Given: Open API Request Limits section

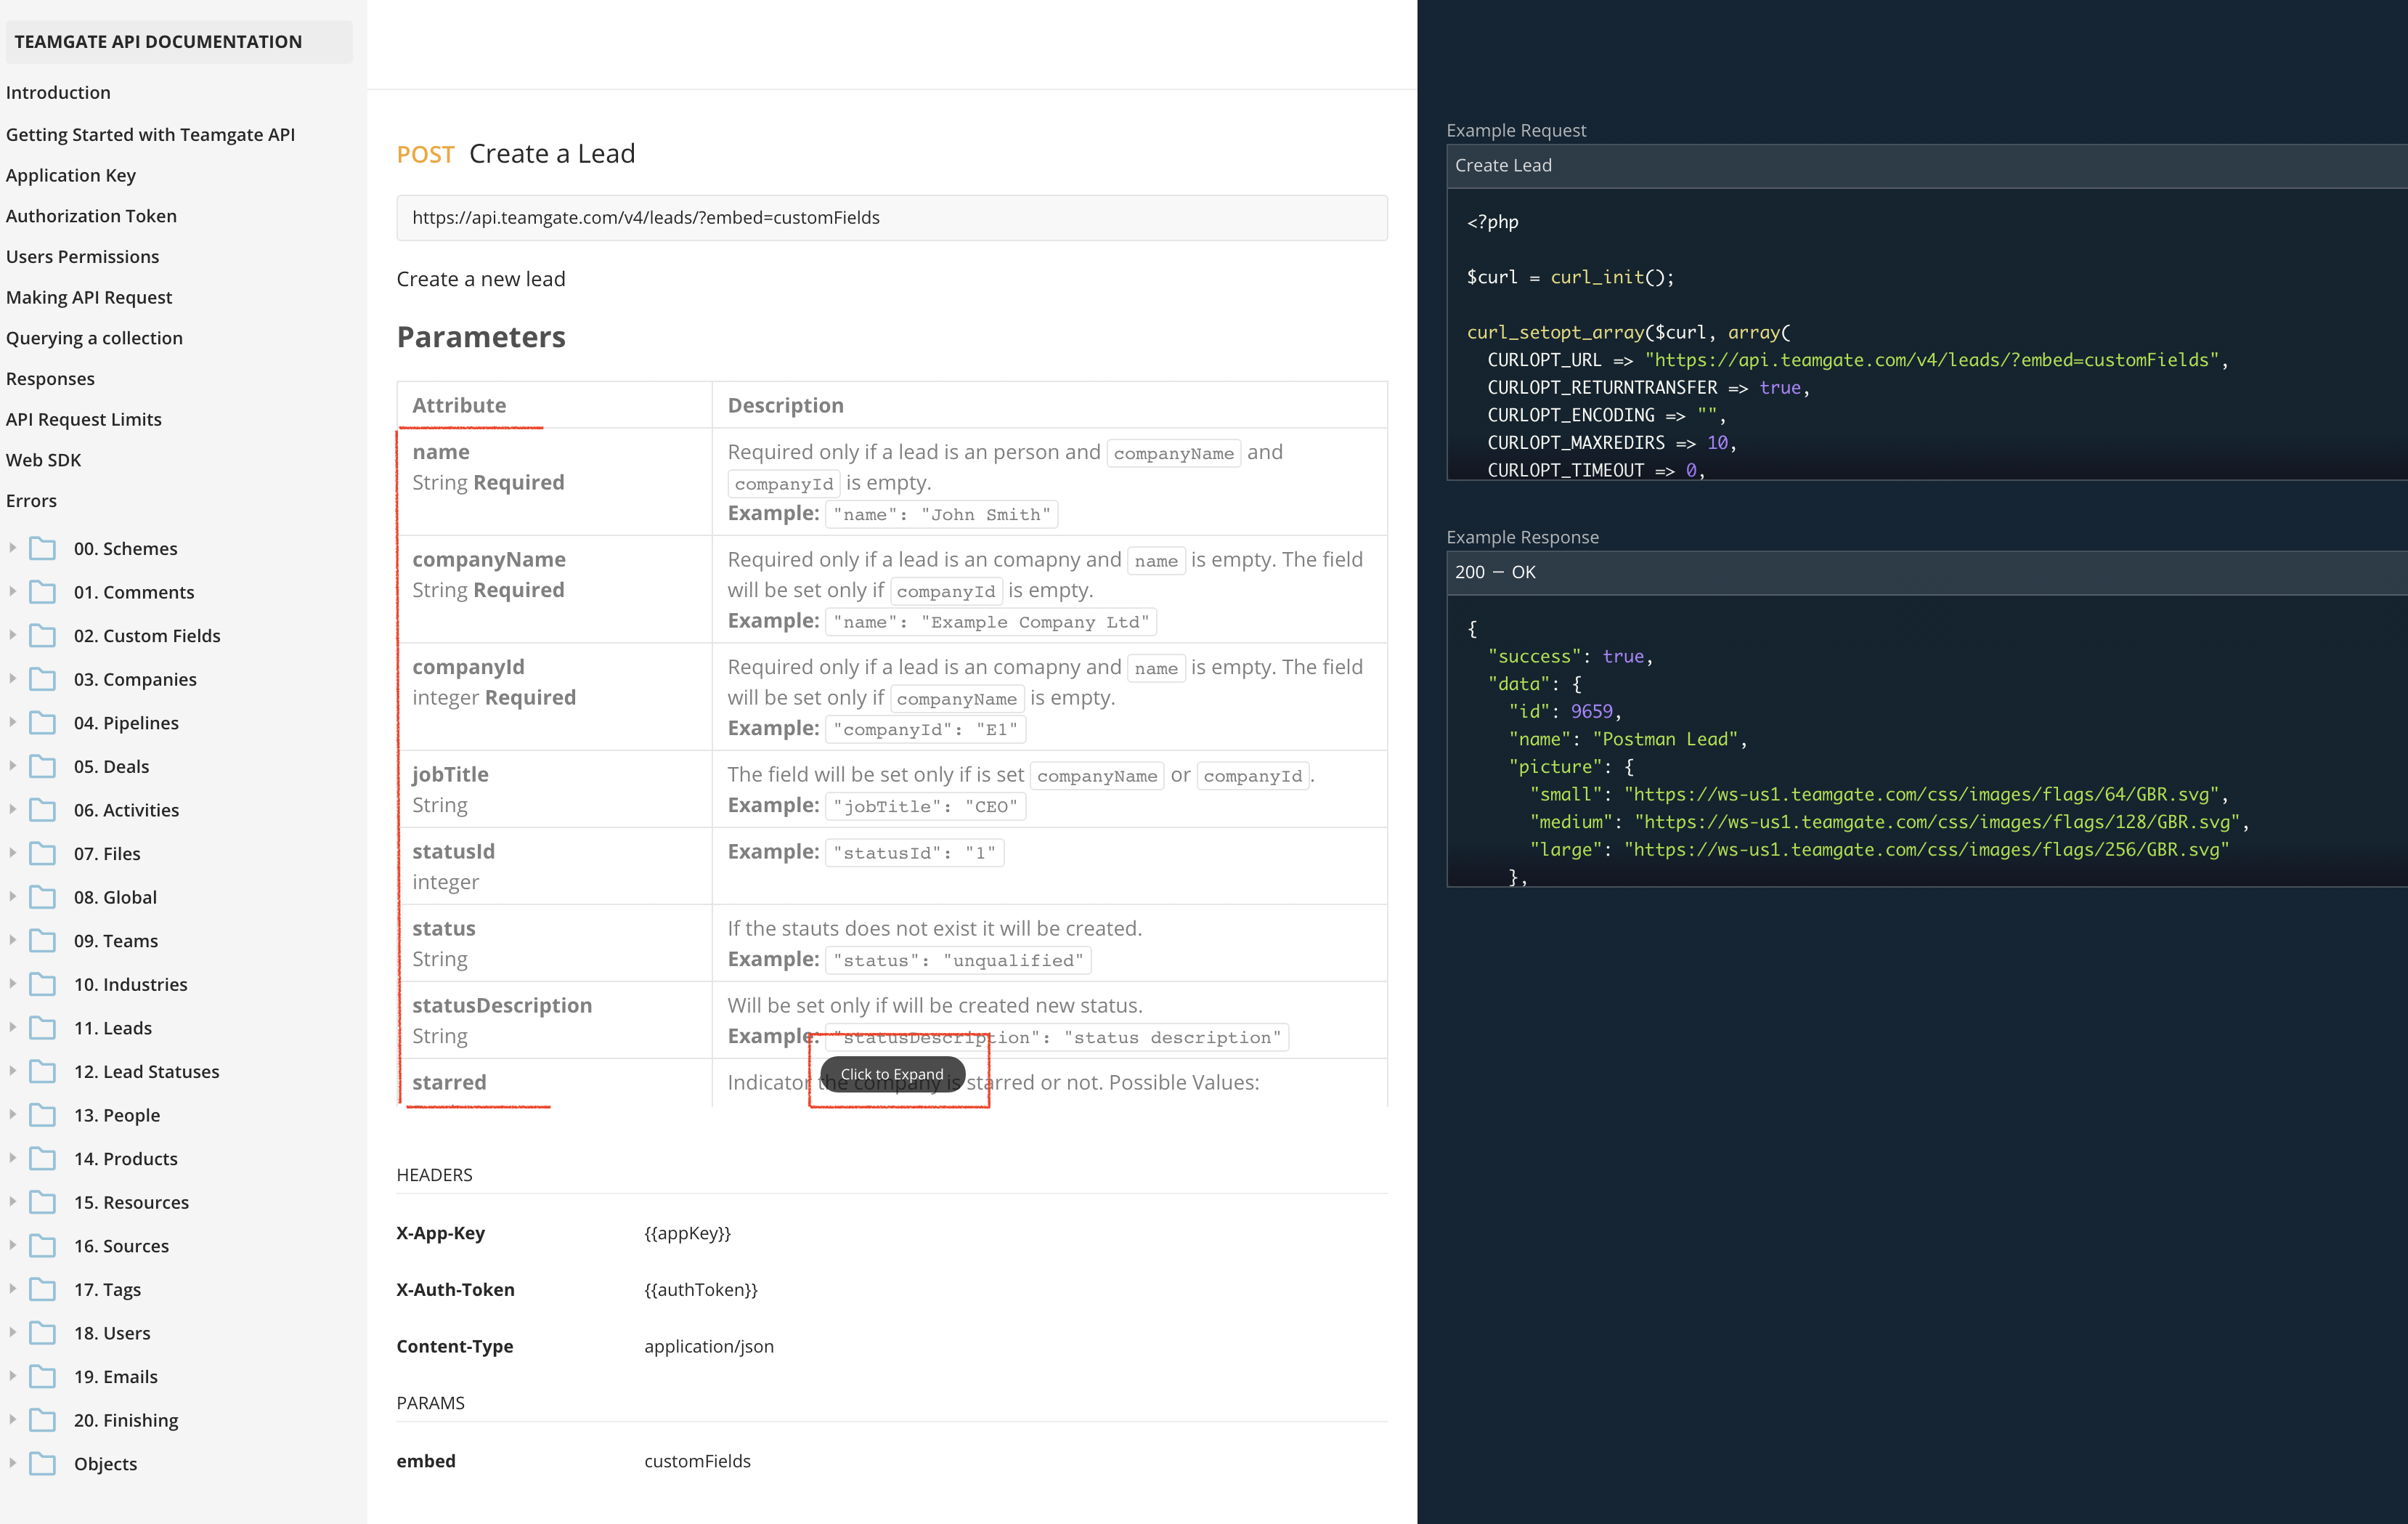Looking at the screenshot, I should tap(83, 419).
